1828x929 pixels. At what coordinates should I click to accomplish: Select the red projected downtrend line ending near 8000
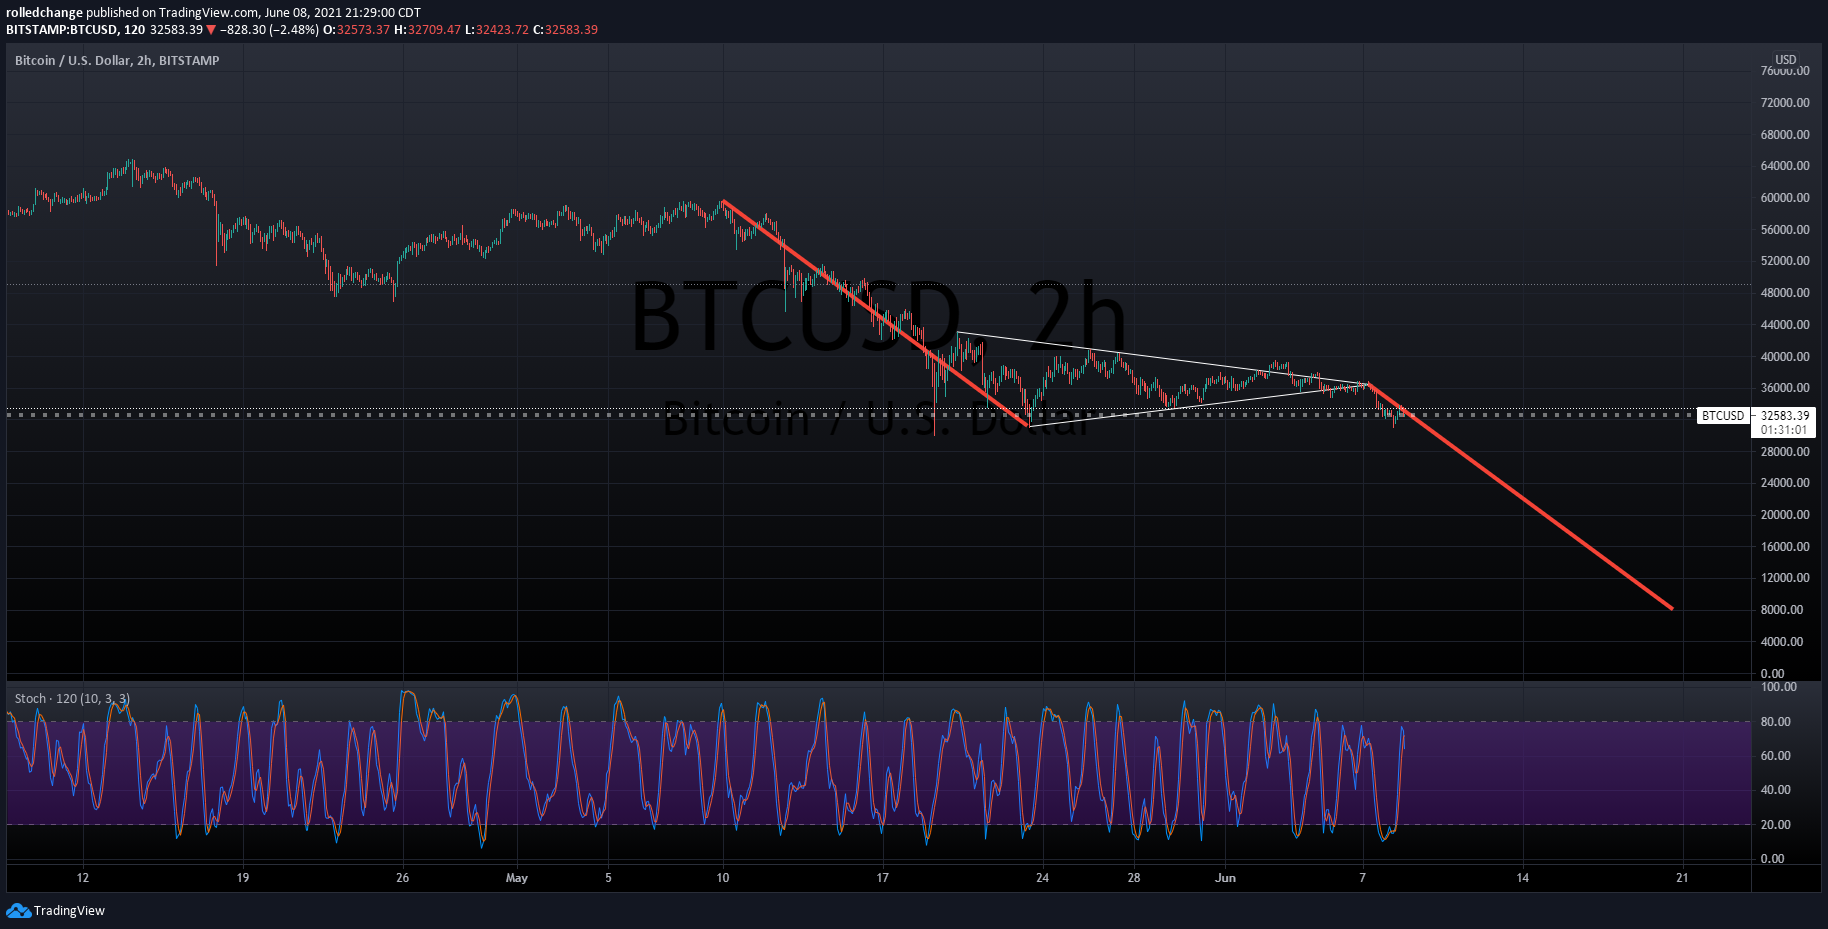[1520, 496]
